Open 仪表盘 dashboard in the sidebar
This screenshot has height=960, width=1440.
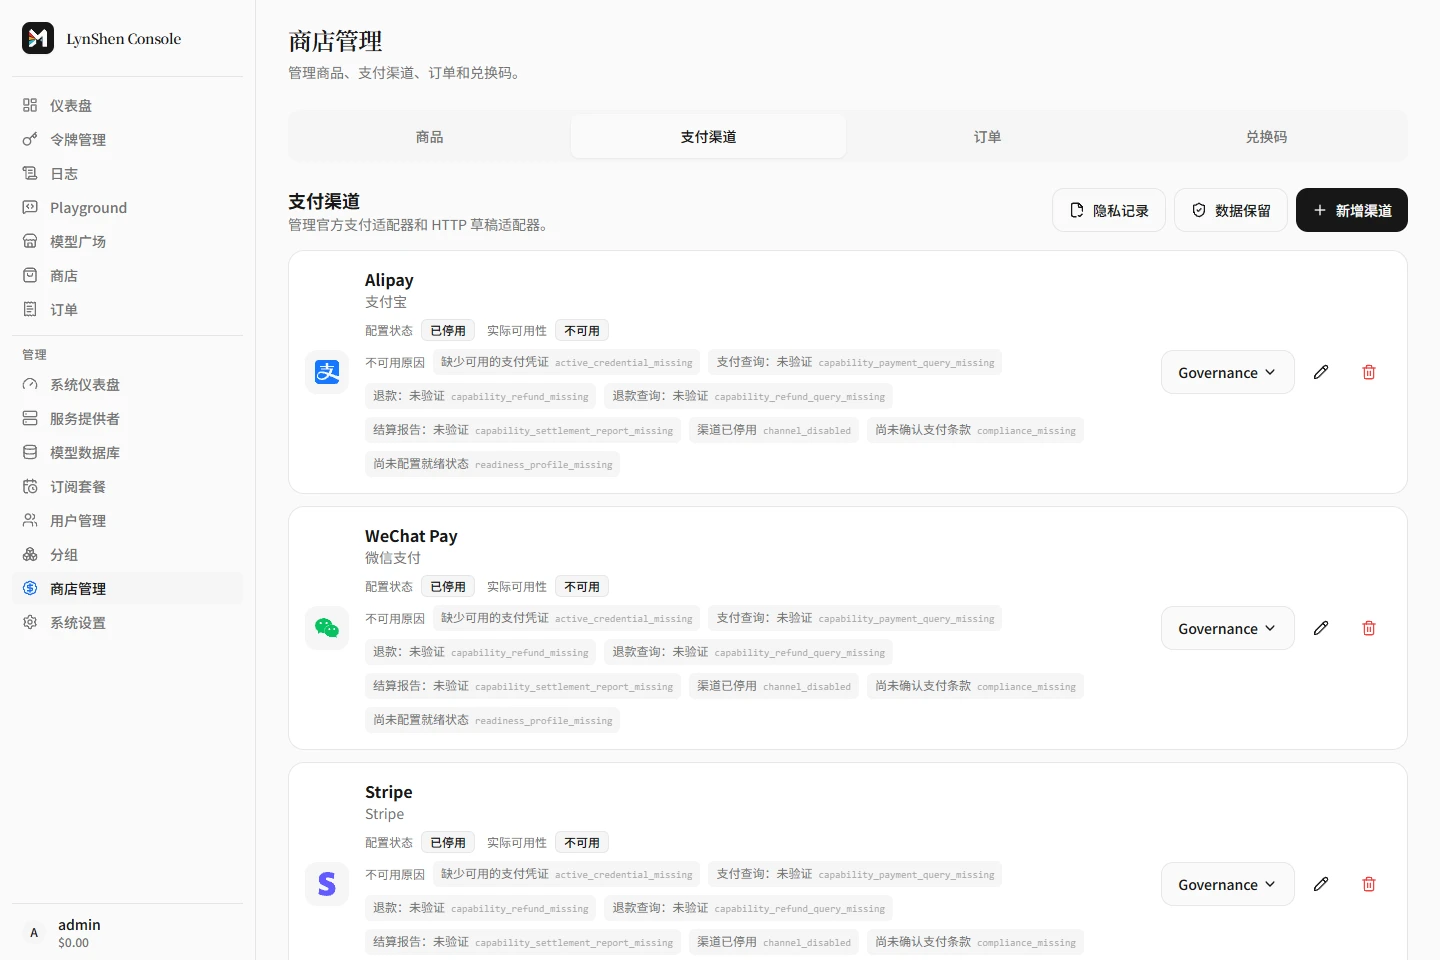click(127, 105)
